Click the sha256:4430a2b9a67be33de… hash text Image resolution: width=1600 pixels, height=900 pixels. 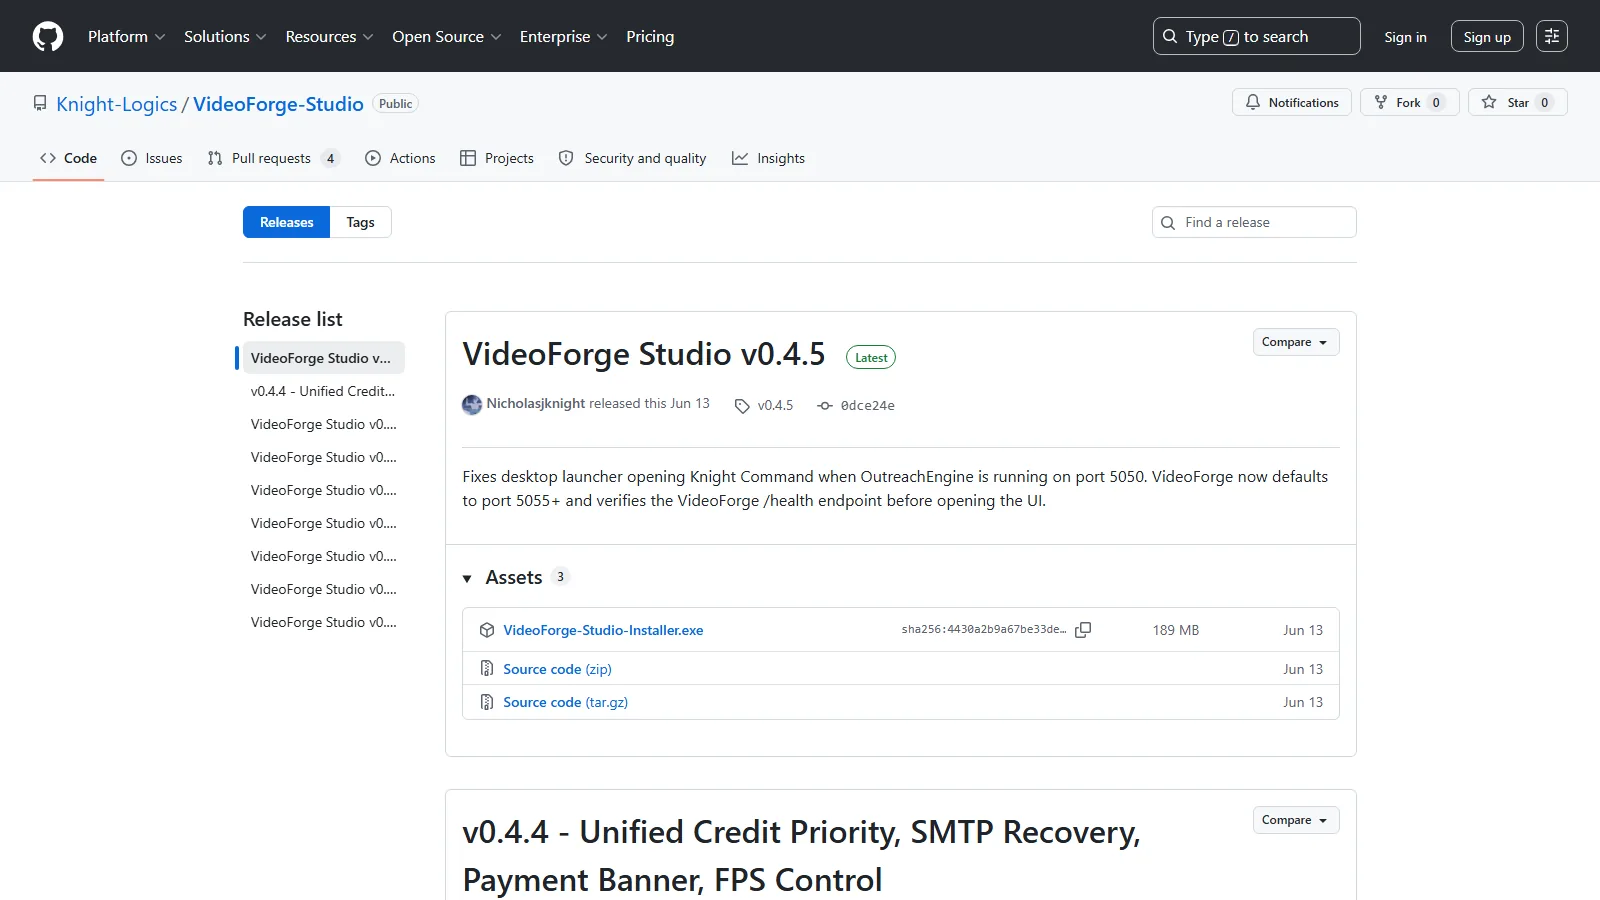[984, 630]
